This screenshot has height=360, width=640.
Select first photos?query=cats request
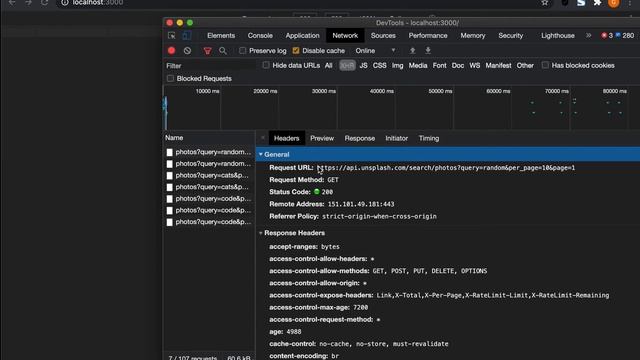[x=209, y=175]
